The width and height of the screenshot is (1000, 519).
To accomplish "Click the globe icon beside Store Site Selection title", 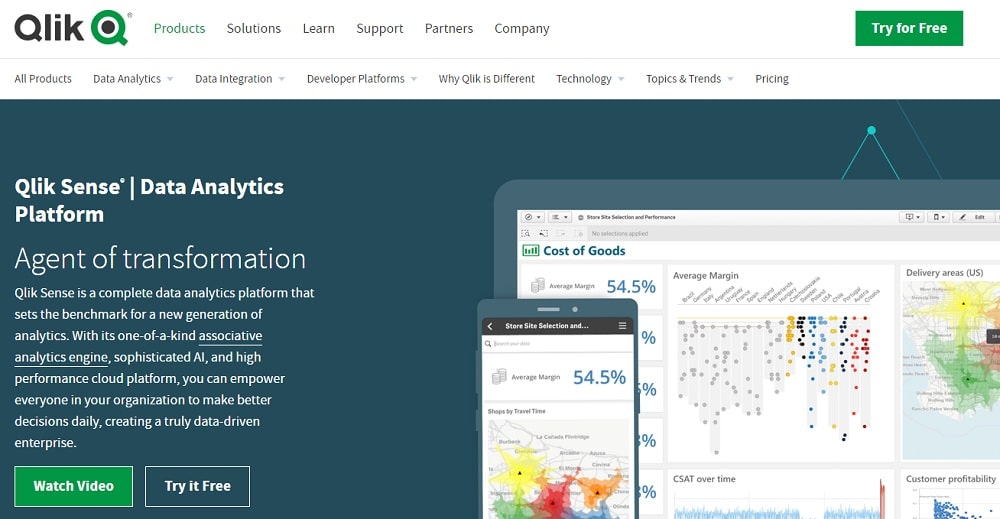I will click(x=580, y=217).
